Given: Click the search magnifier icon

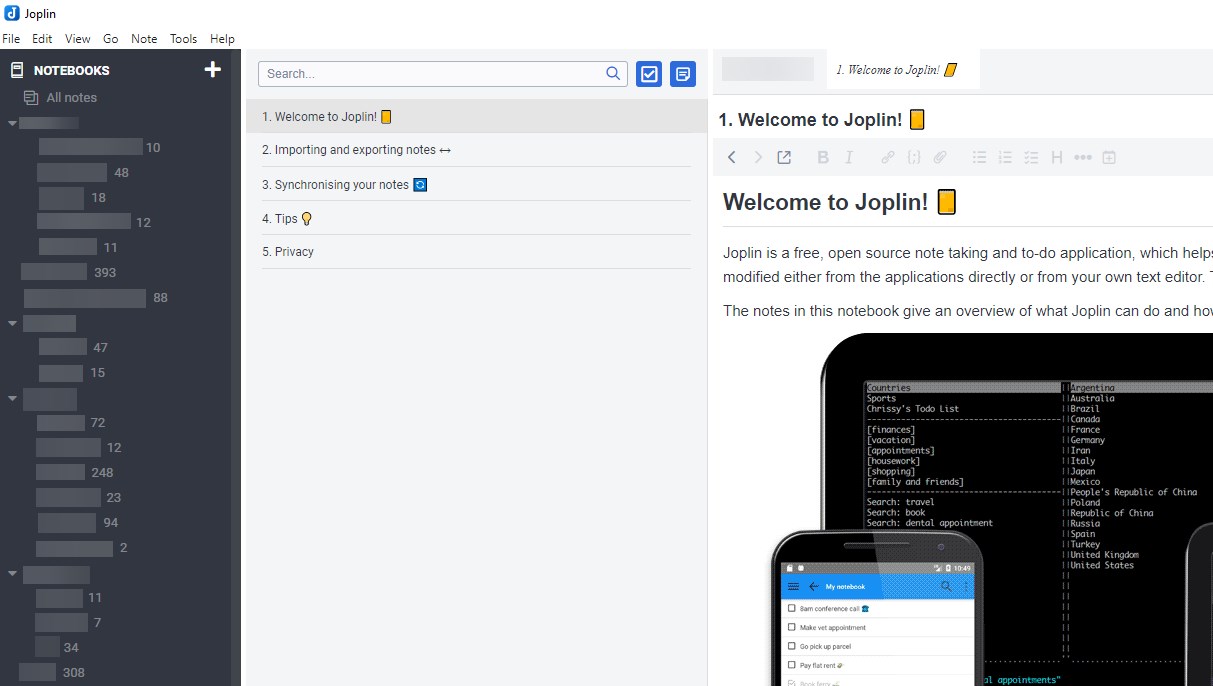Looking at the screenshot, I should click(613, 73).
